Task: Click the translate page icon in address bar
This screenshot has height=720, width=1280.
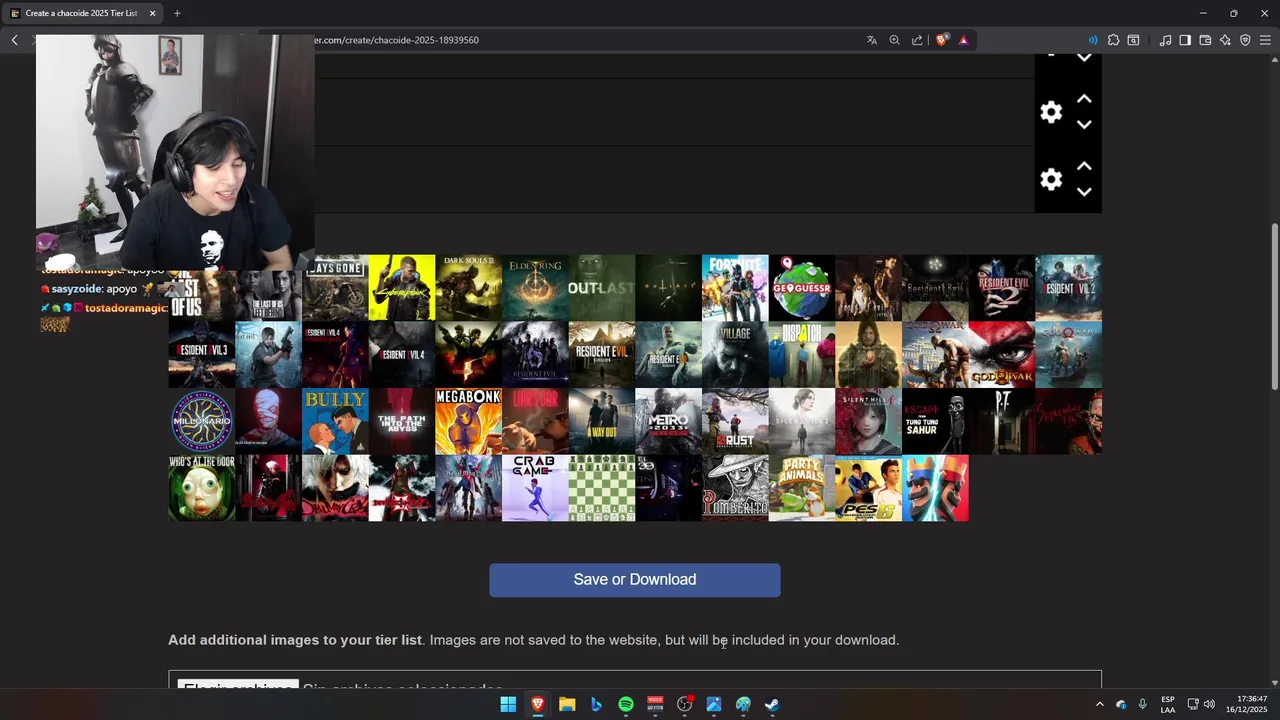Action: click(872, 40)
